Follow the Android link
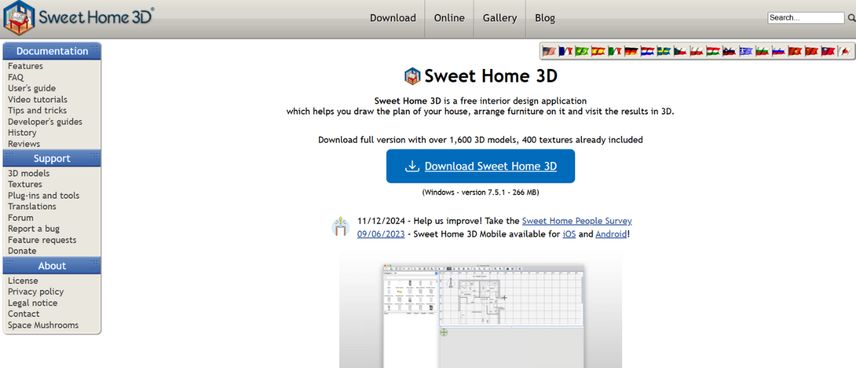Viewport: 856px width, 368px height. click(611, 234)
